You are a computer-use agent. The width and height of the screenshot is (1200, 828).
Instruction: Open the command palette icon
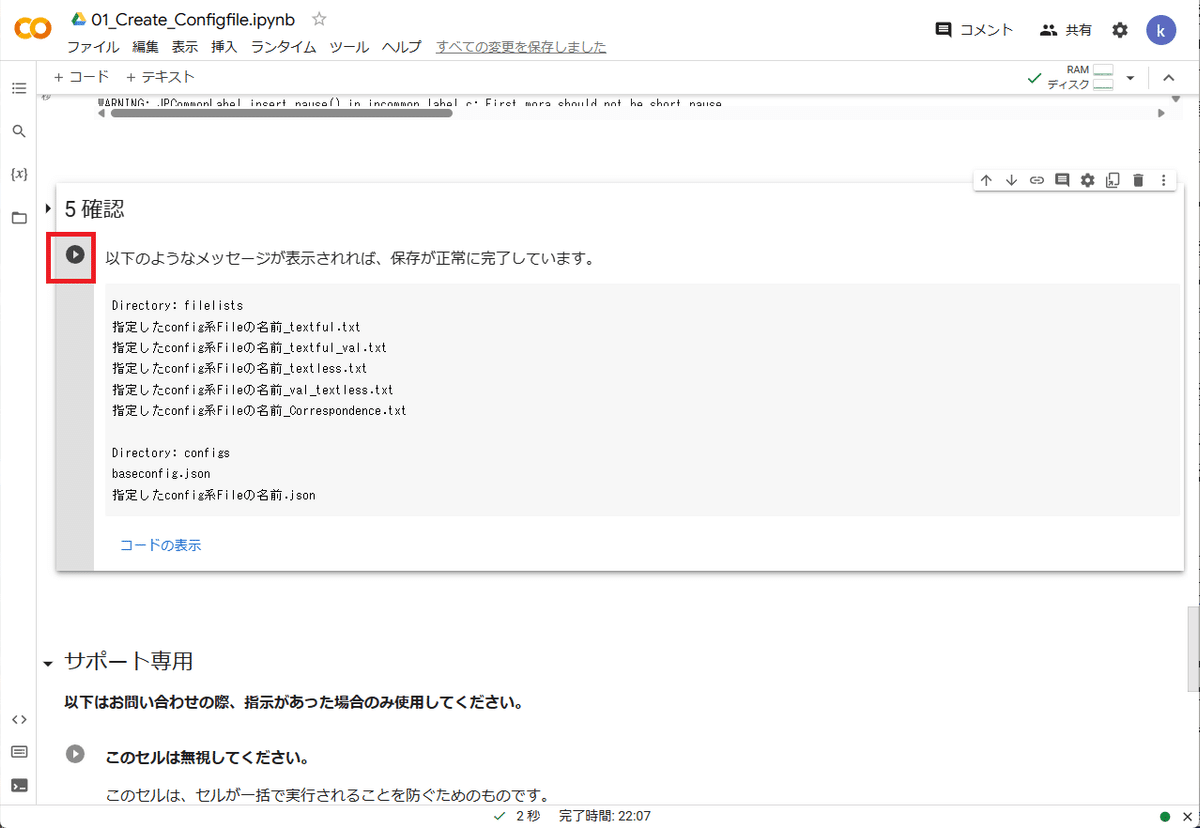(x=19, y=752)
